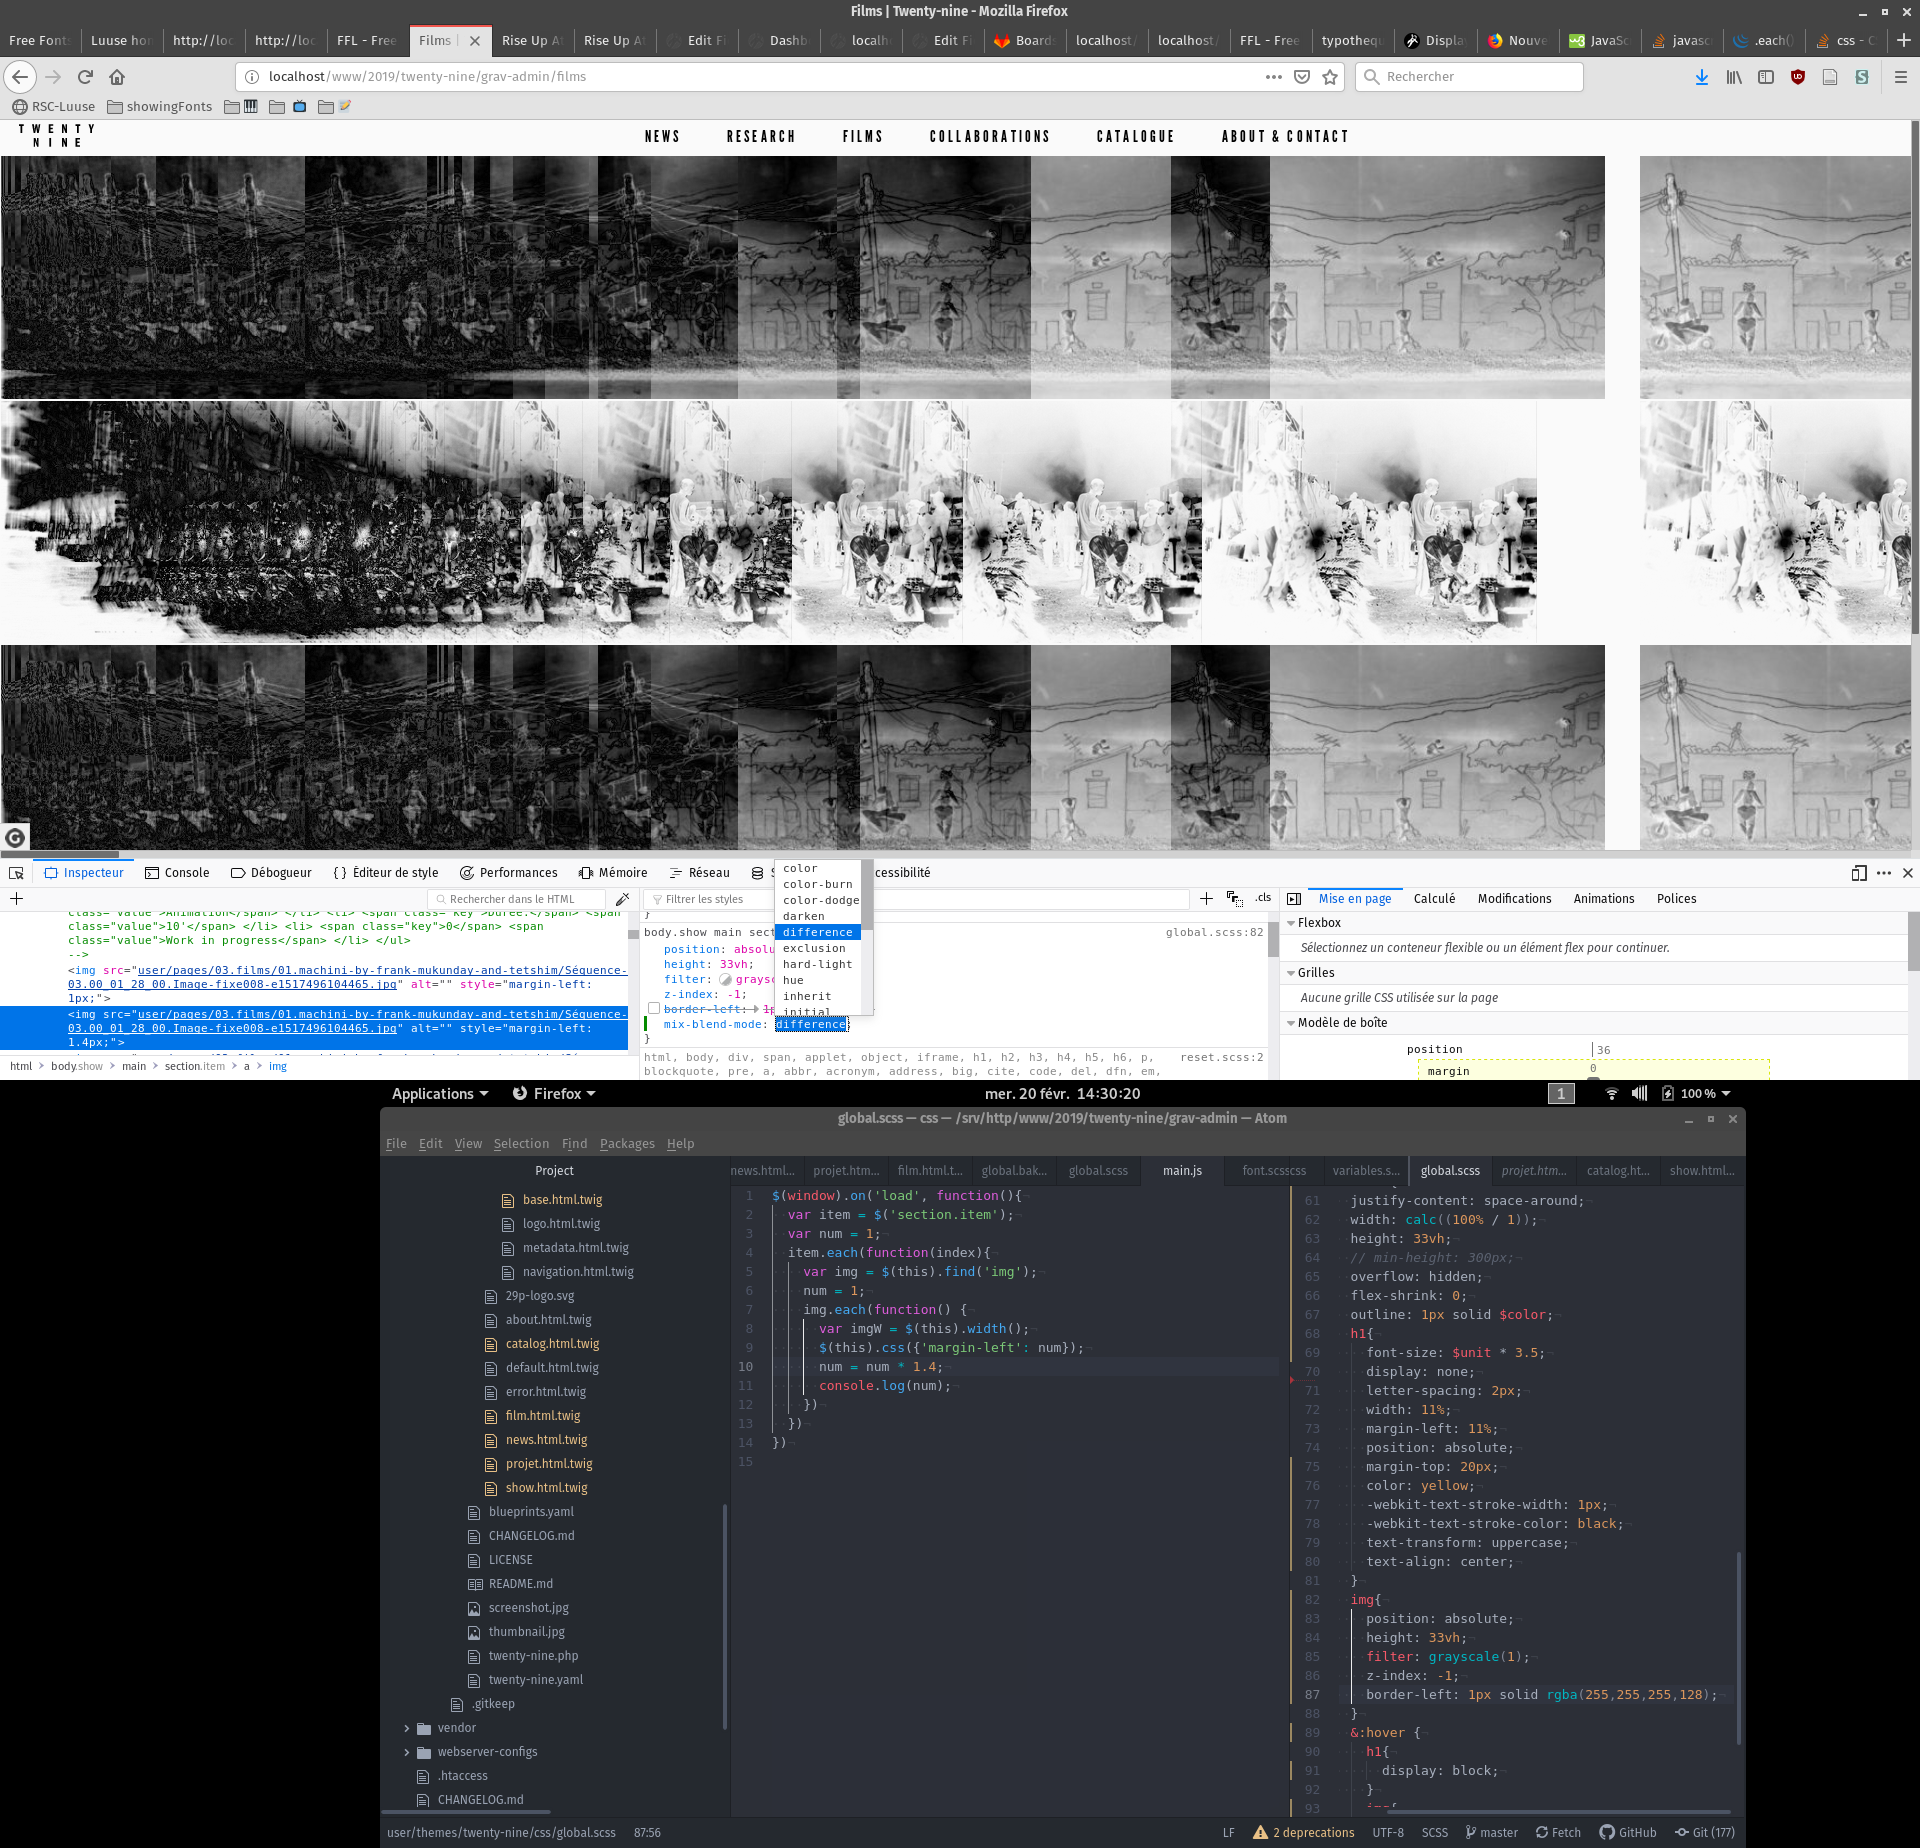Image resolution: width=1920 pixels, height=1848 pixels.
Task: Activate the element picker in devtools
Action: point(16,873)
